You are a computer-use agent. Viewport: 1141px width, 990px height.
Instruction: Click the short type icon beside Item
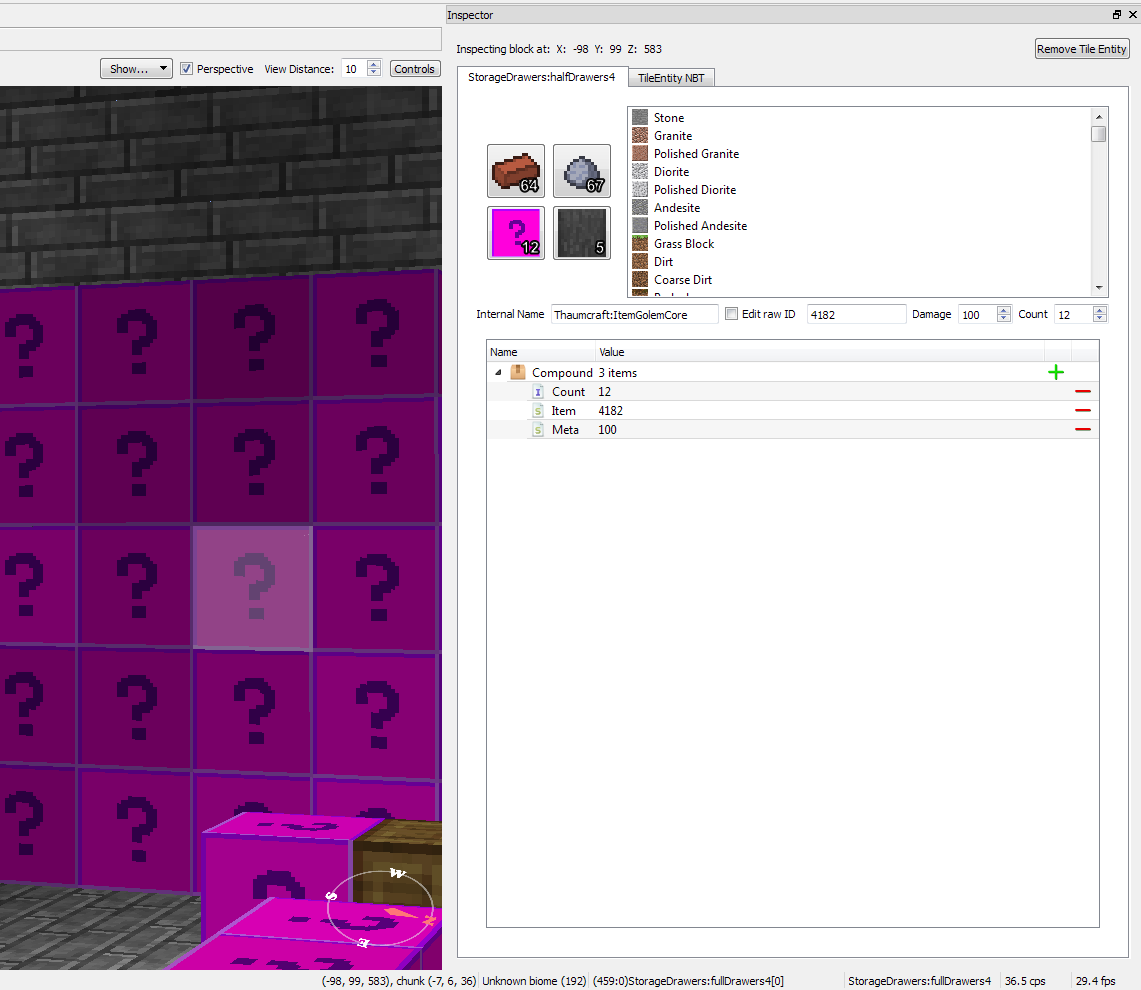tap(538, 411)
